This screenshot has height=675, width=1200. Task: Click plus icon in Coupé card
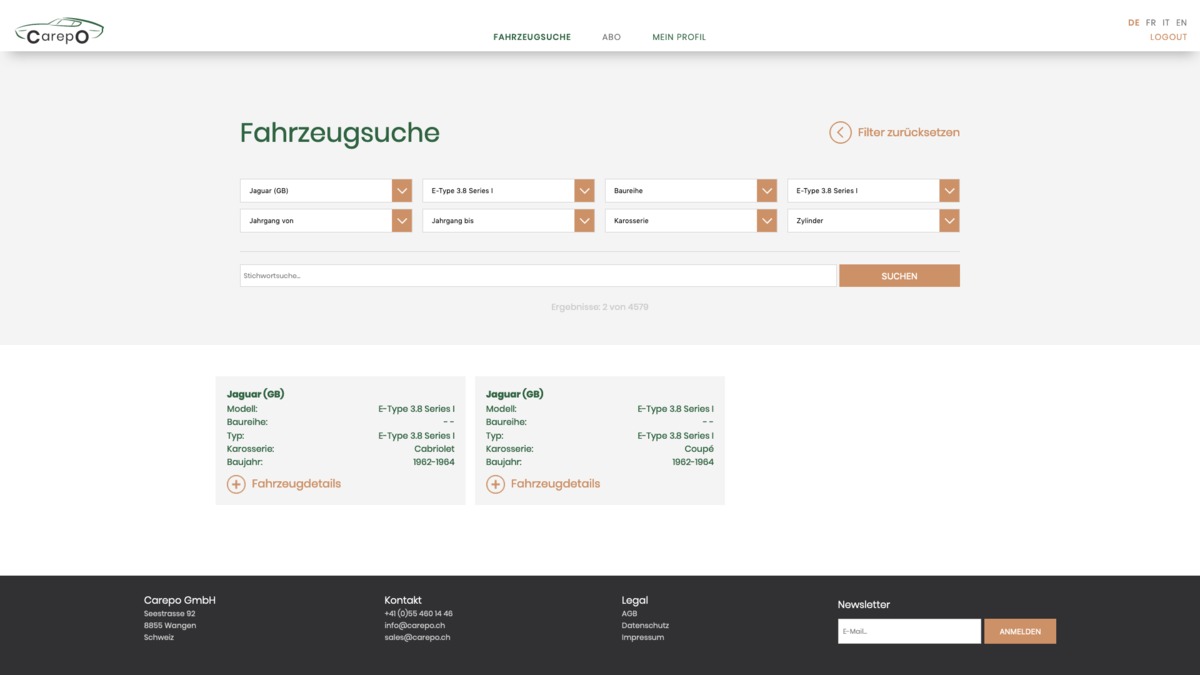[x=495, y=484]
